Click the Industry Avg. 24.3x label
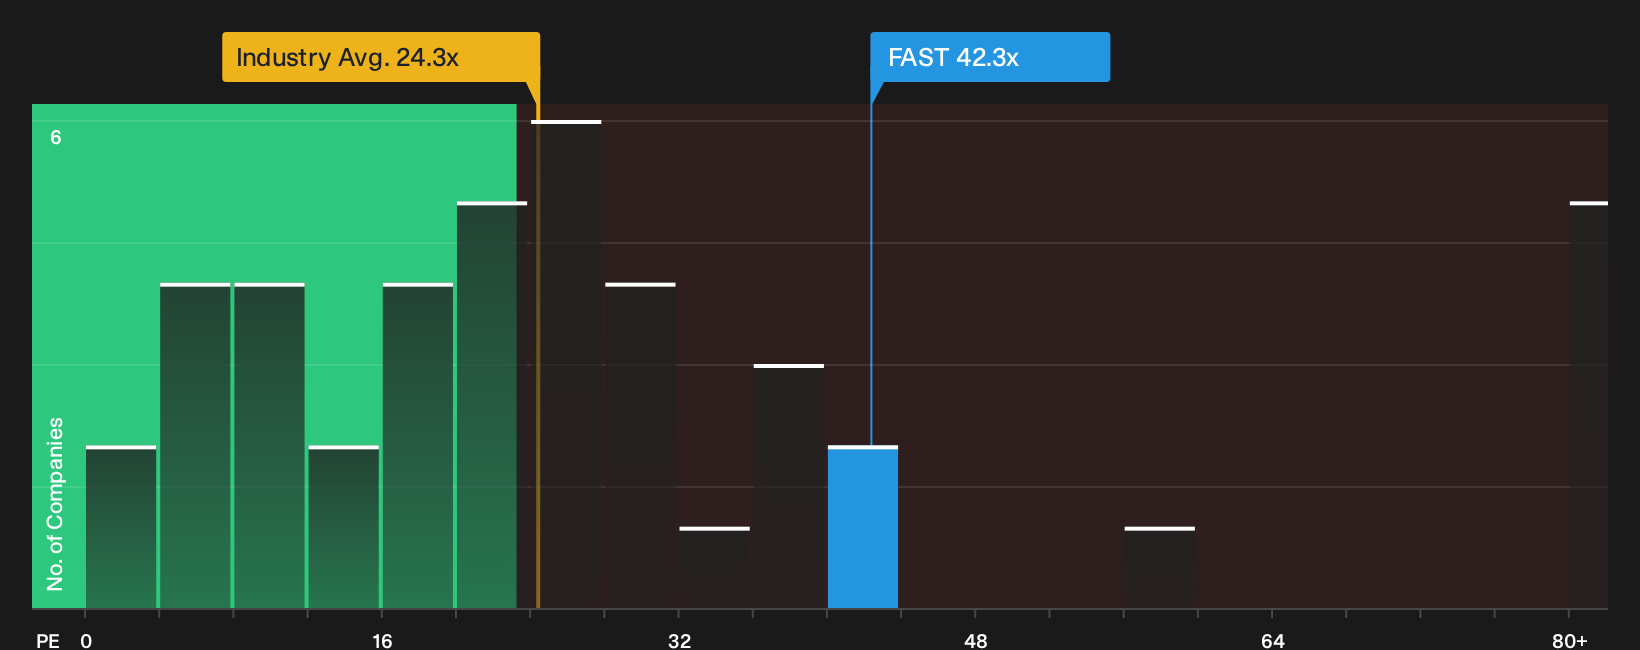The height and width of the screenshot is (650, 1640). click(380, 57)
